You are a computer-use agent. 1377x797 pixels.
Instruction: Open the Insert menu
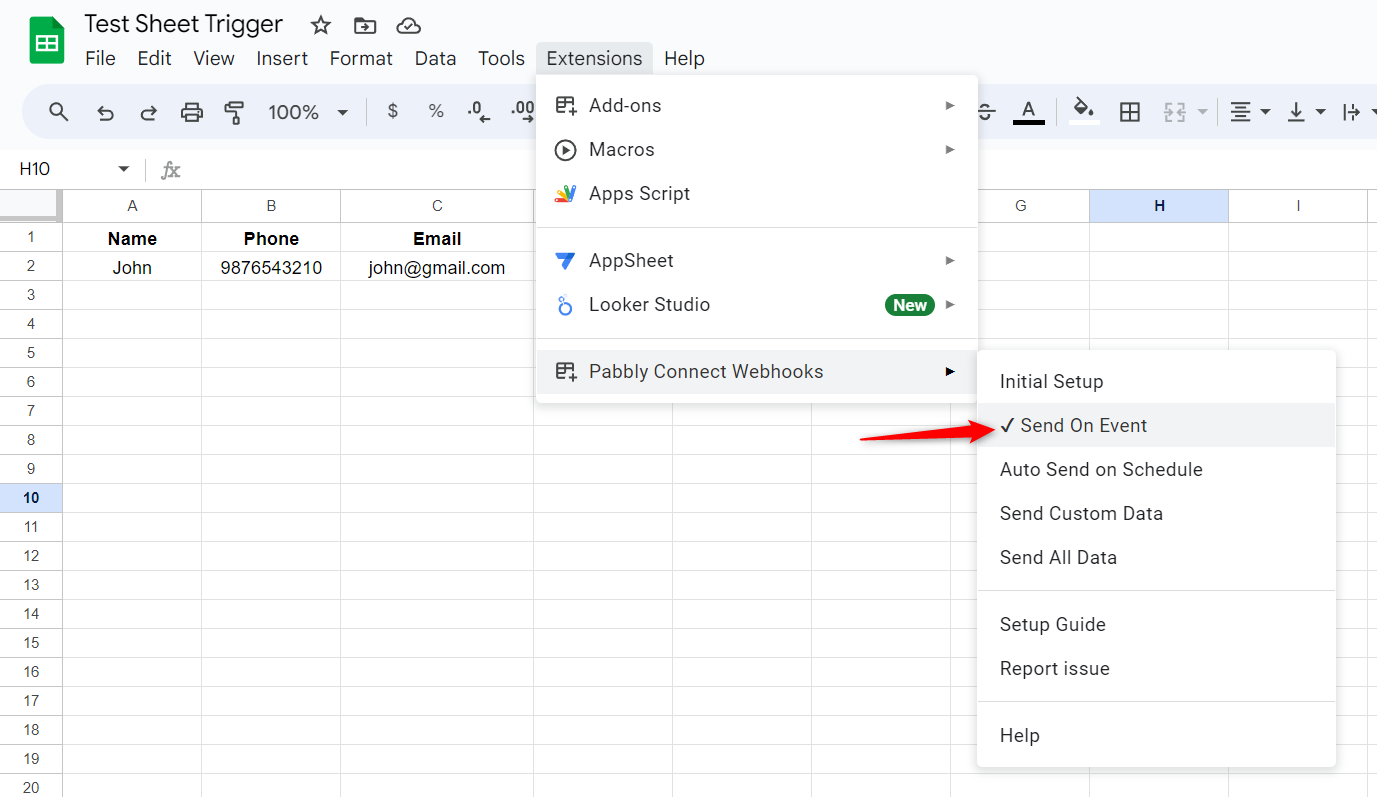(x=282, y=58)
